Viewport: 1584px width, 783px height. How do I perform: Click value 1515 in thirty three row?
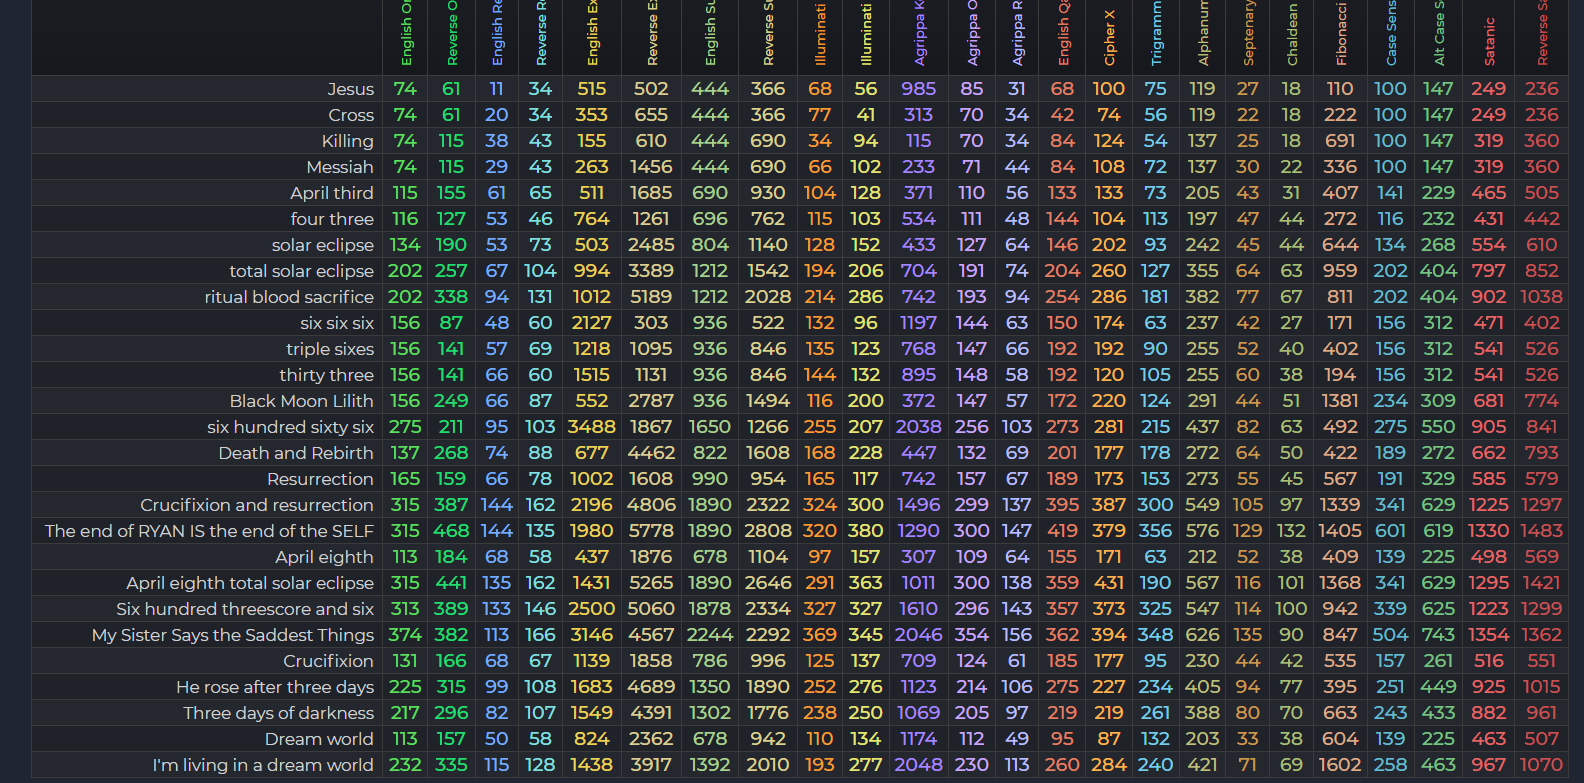[x=591, y=375]
